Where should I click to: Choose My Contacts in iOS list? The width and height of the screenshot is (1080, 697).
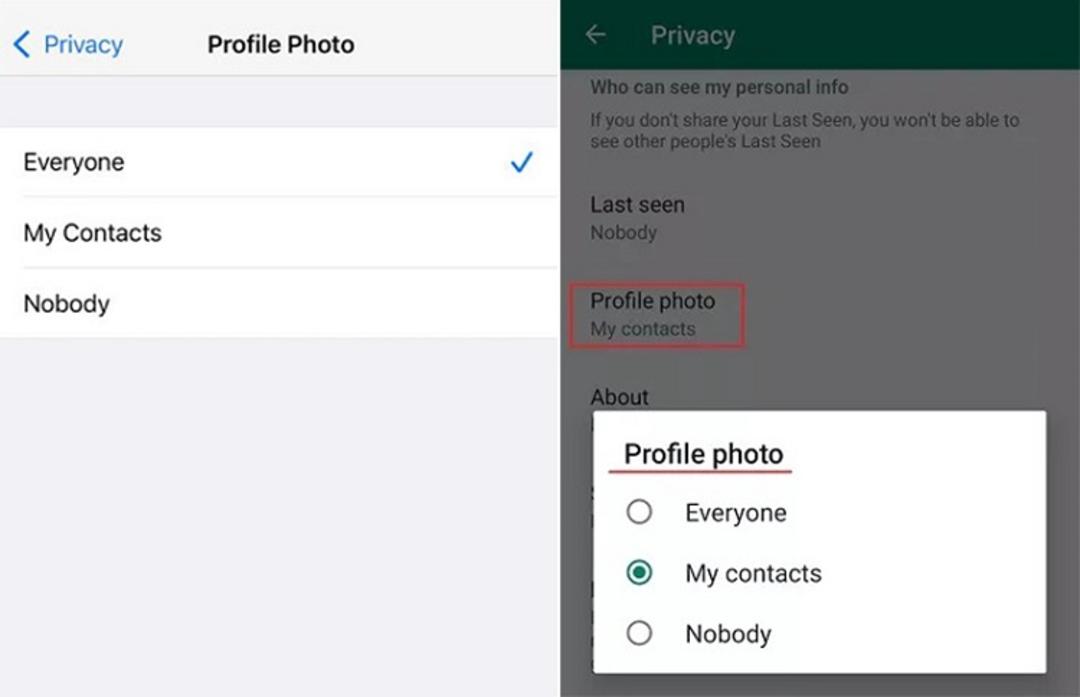tap(279, 233)
